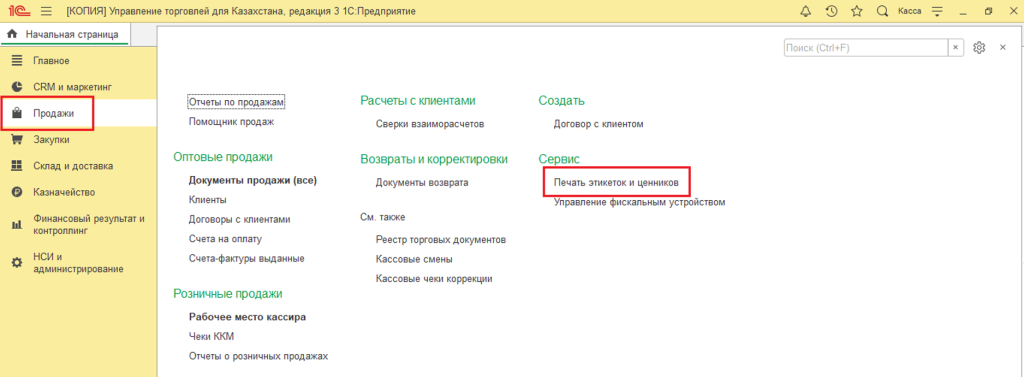Image resolution: width=1024 pixels, height=377 pixels.
Task: Click the Продажи shopping bag icon
Action: (18, 113)
